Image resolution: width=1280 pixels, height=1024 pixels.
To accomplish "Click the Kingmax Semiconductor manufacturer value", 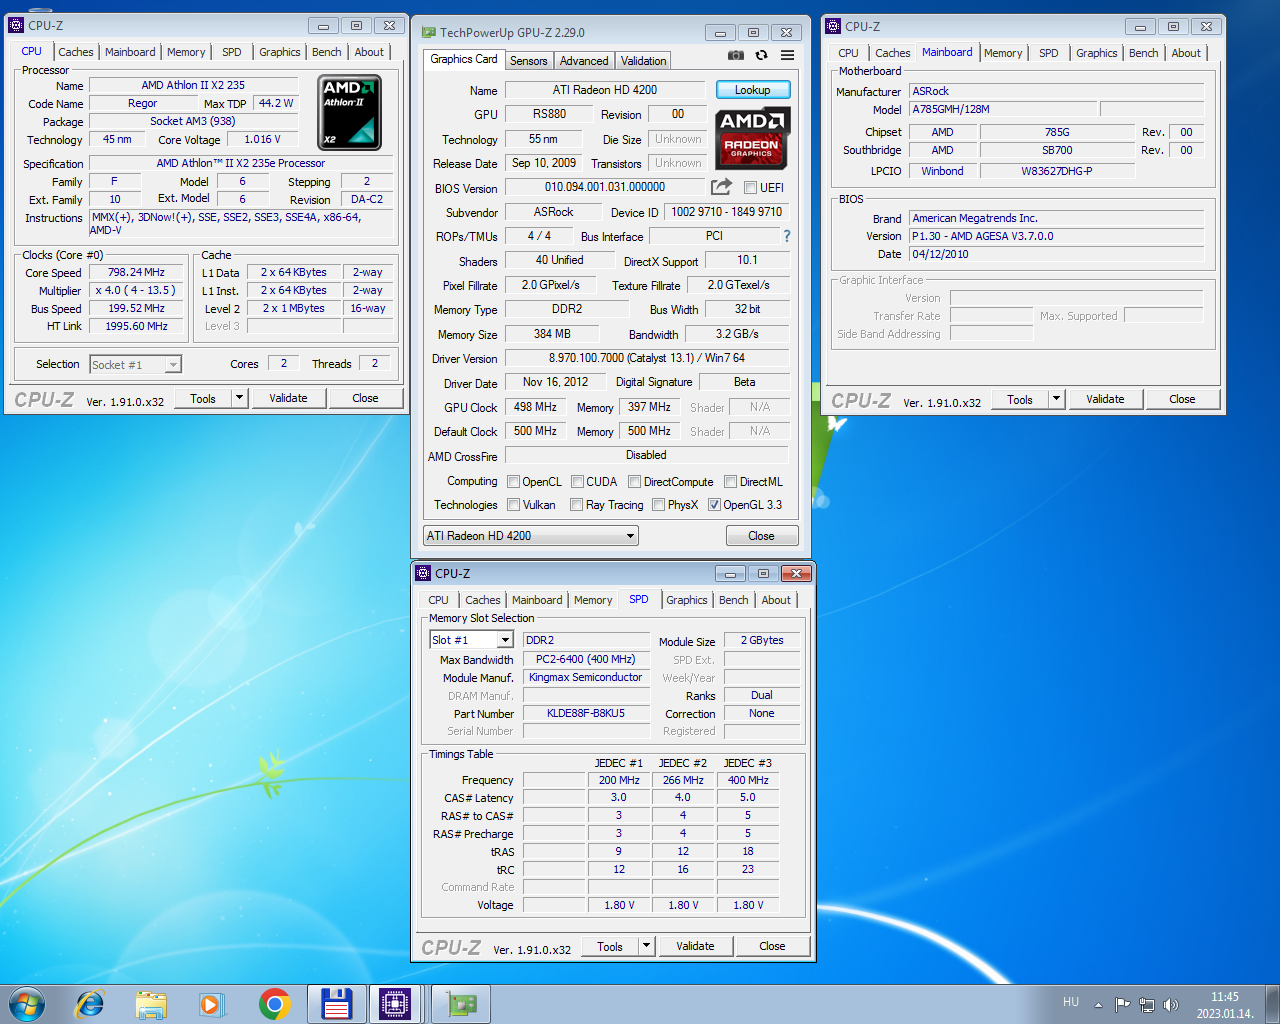I will (x=586, y=677).
